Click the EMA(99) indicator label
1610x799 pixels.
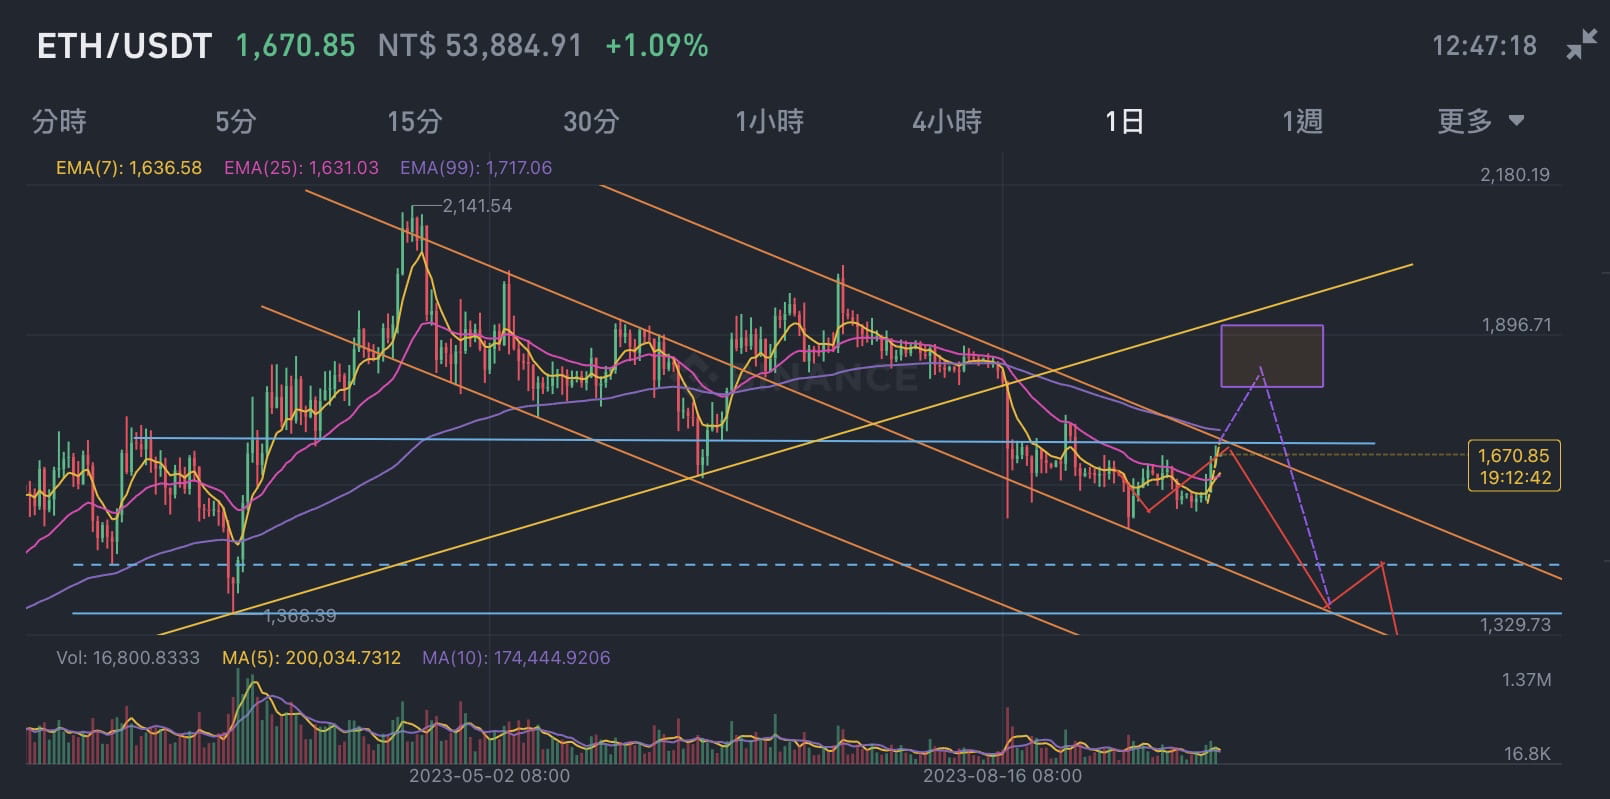pos(476,168)
